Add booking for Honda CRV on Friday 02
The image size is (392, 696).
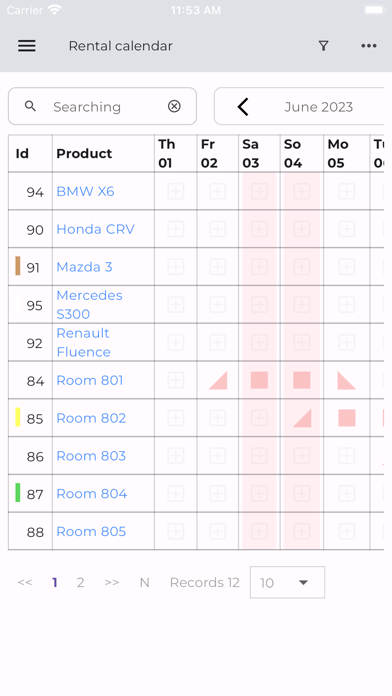218,229
